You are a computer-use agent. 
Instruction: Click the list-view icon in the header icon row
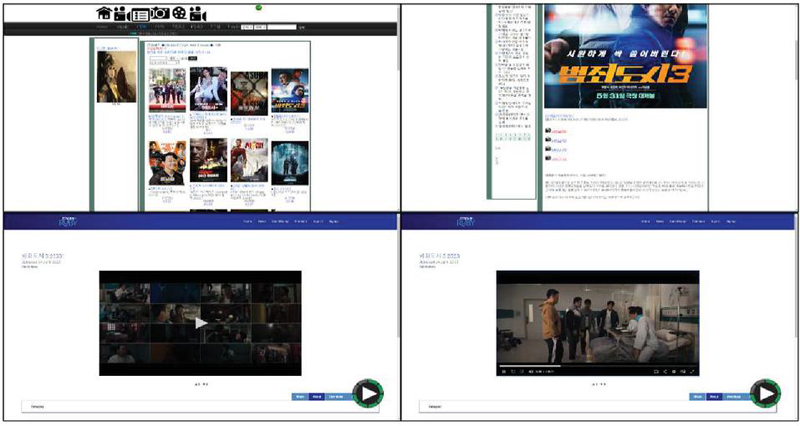[x=140, y=14]
